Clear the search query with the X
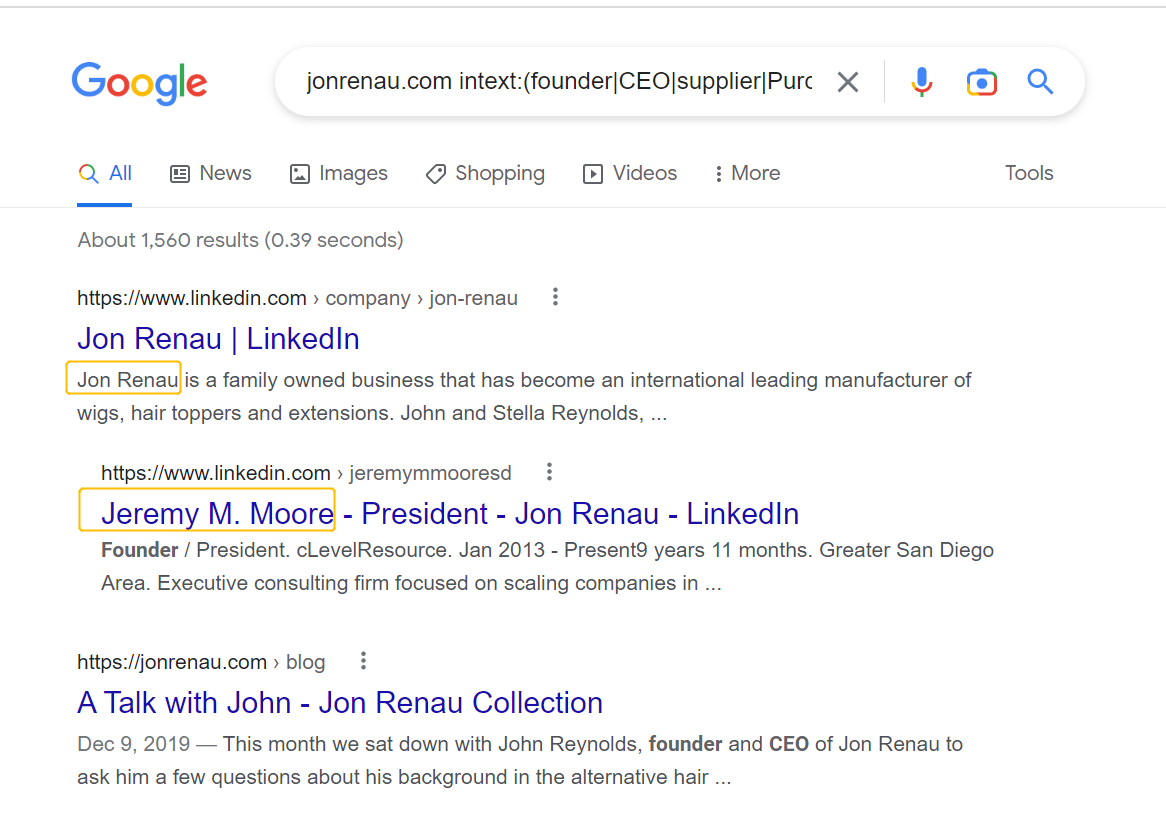This screenshot has width=1166, height=822. [x=848, y=82]
